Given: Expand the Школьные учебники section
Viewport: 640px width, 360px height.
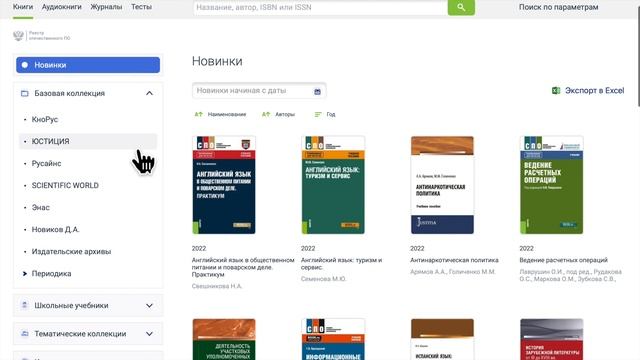Looking at the screenshot, I should (149, 305).
